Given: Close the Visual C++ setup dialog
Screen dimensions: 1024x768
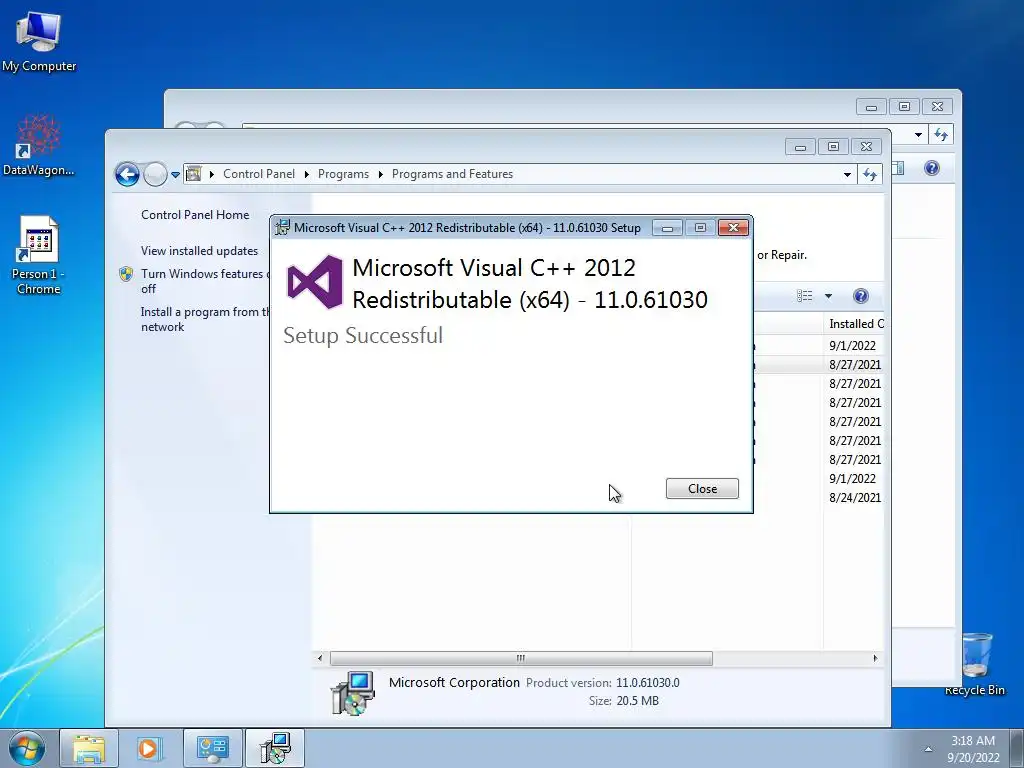Looking at the screenshot, I should click(702, 488).
